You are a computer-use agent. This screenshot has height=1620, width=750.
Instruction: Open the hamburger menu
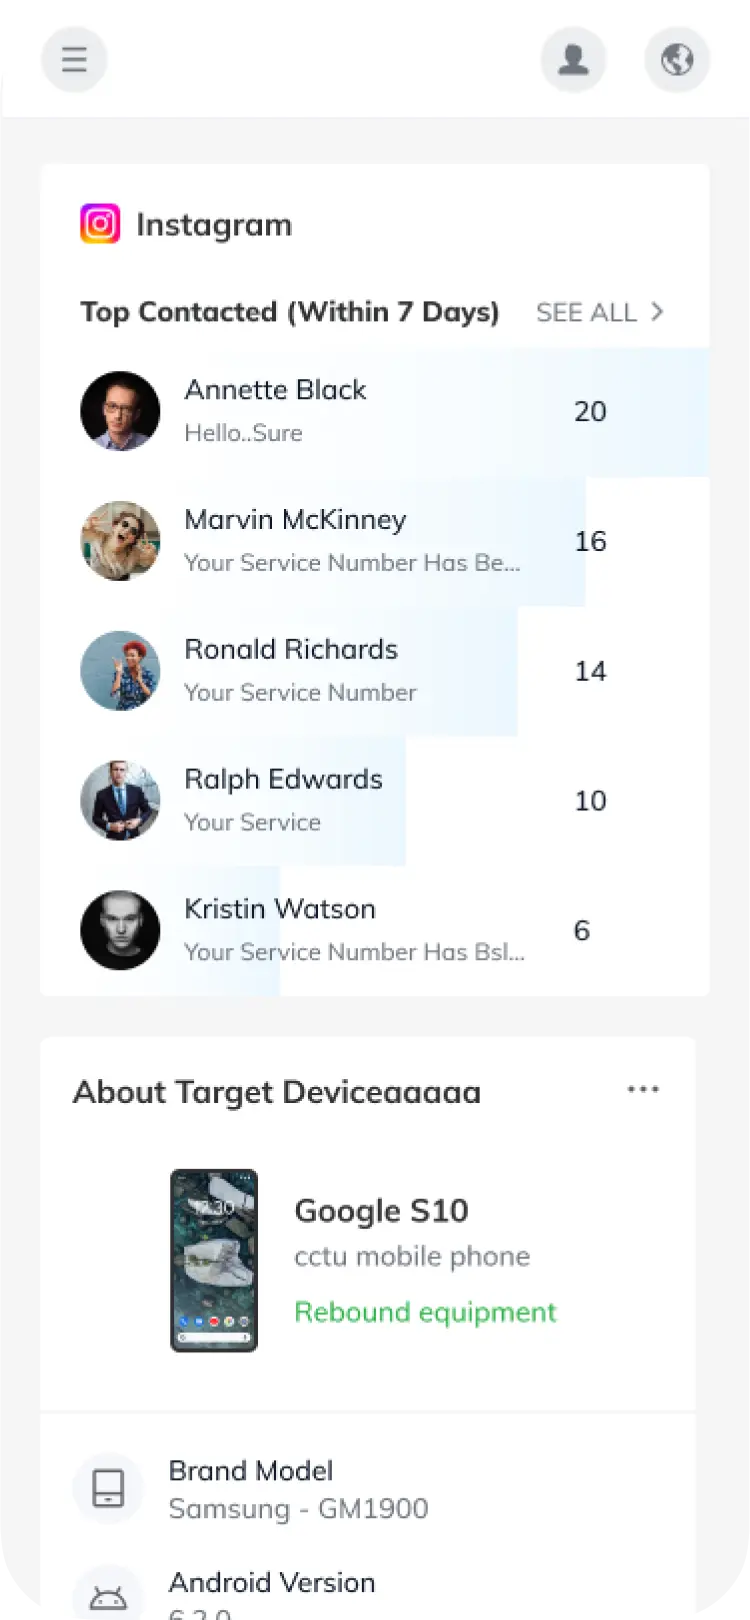(74, 60)
